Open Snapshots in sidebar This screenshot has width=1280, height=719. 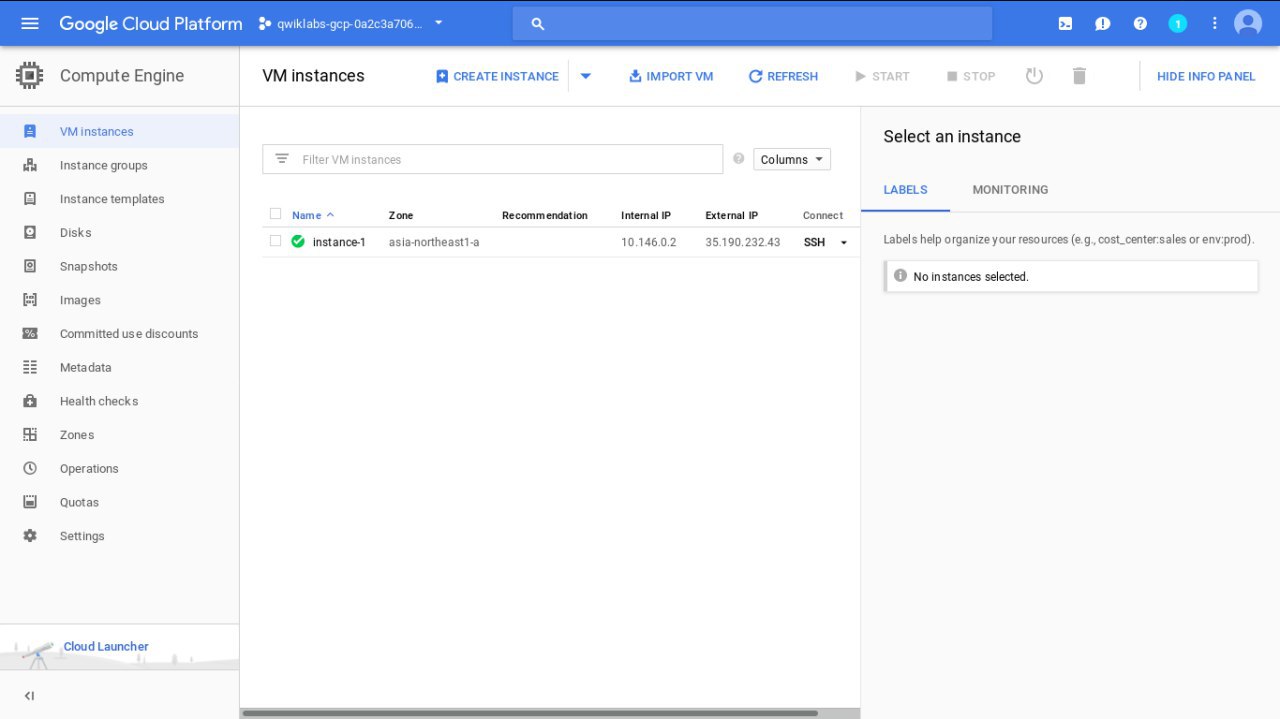point(88,267)
